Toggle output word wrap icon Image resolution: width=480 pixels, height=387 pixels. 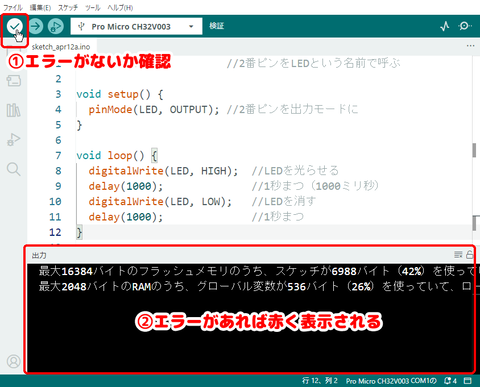click(458, 255)
